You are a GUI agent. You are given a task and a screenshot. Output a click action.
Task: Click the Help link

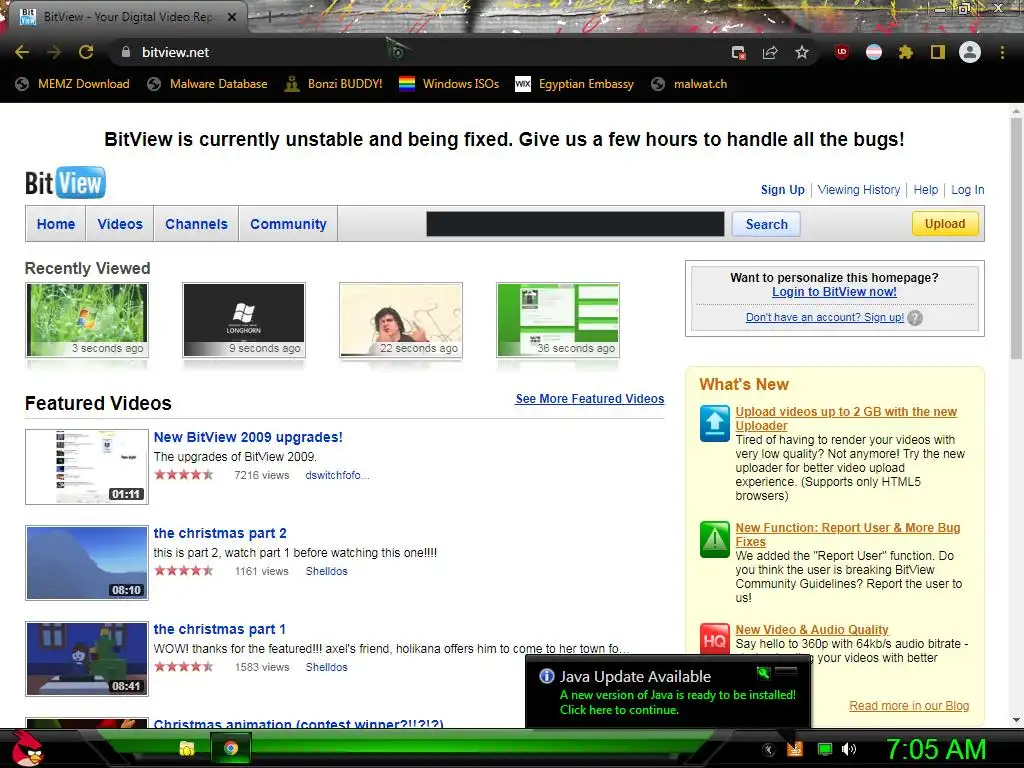pos(925,190)
